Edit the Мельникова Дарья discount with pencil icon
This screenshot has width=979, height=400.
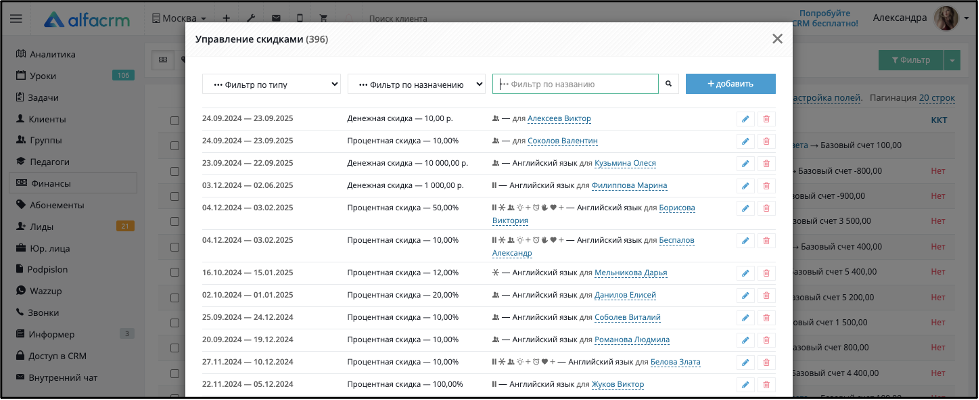pyautogui.click(x=745, y=273)
